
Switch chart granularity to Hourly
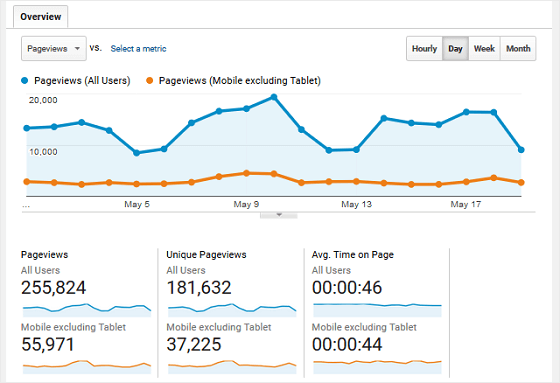pyautogui.click(x=424, y=48)
